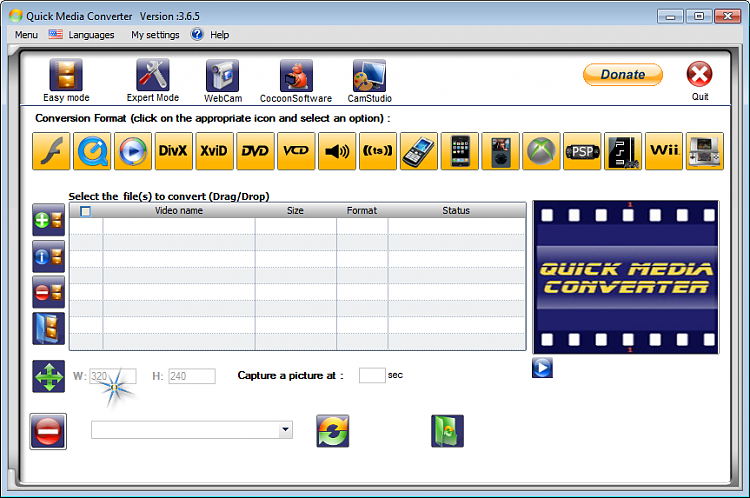Click the capture picture seconds field
Viewport: 750px width, 498px height.
[x=372, y=376]
